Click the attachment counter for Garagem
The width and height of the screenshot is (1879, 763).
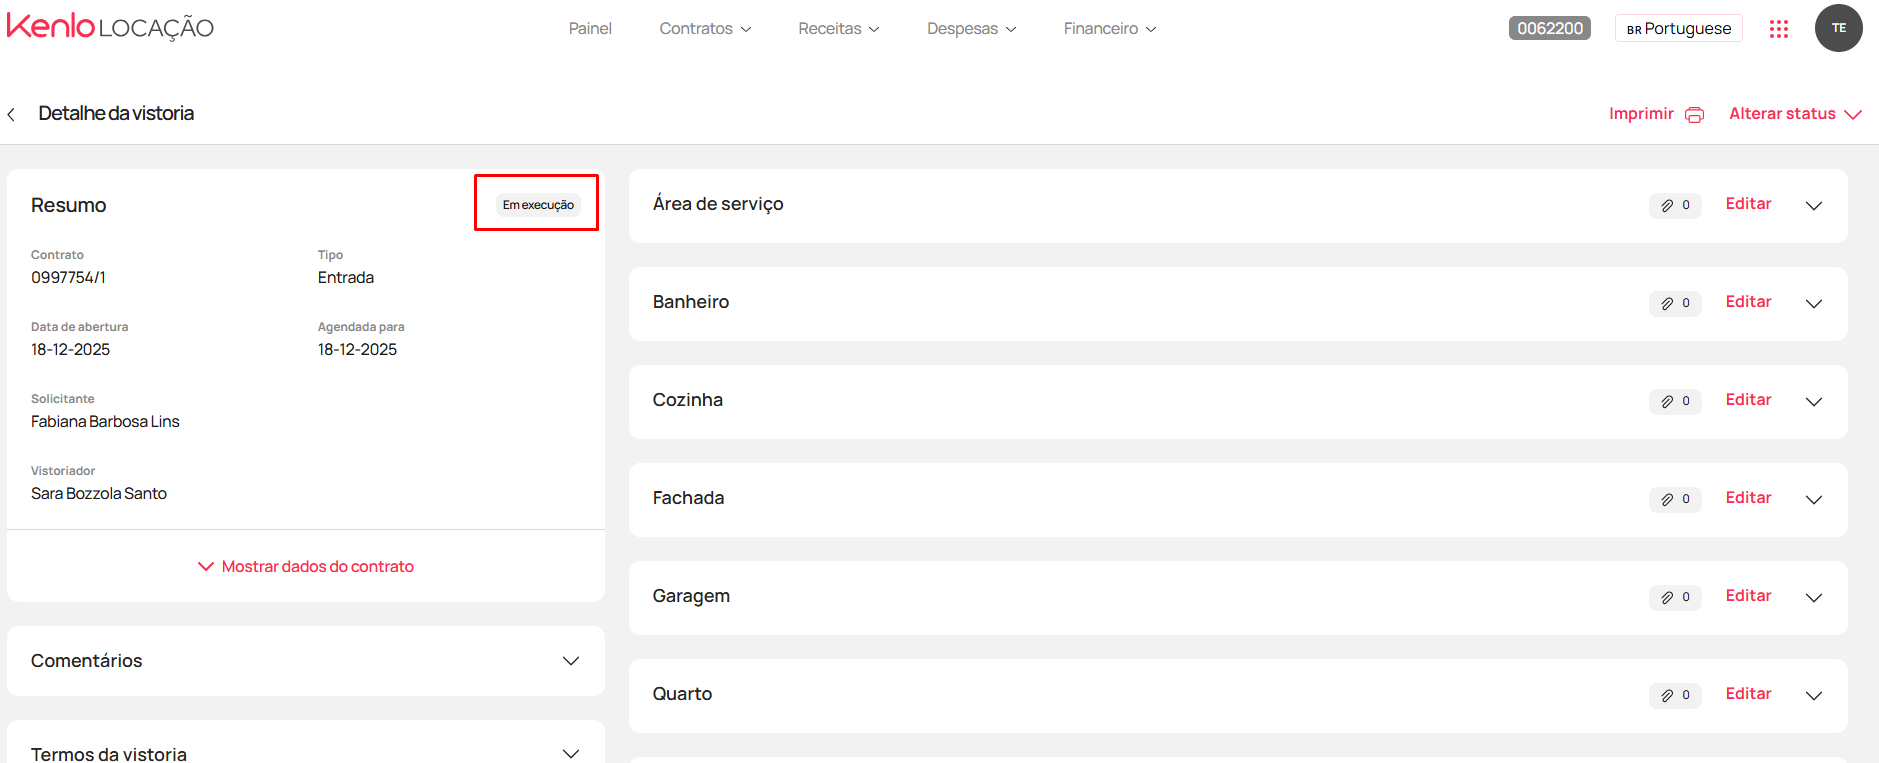[x=1675, y=597]
